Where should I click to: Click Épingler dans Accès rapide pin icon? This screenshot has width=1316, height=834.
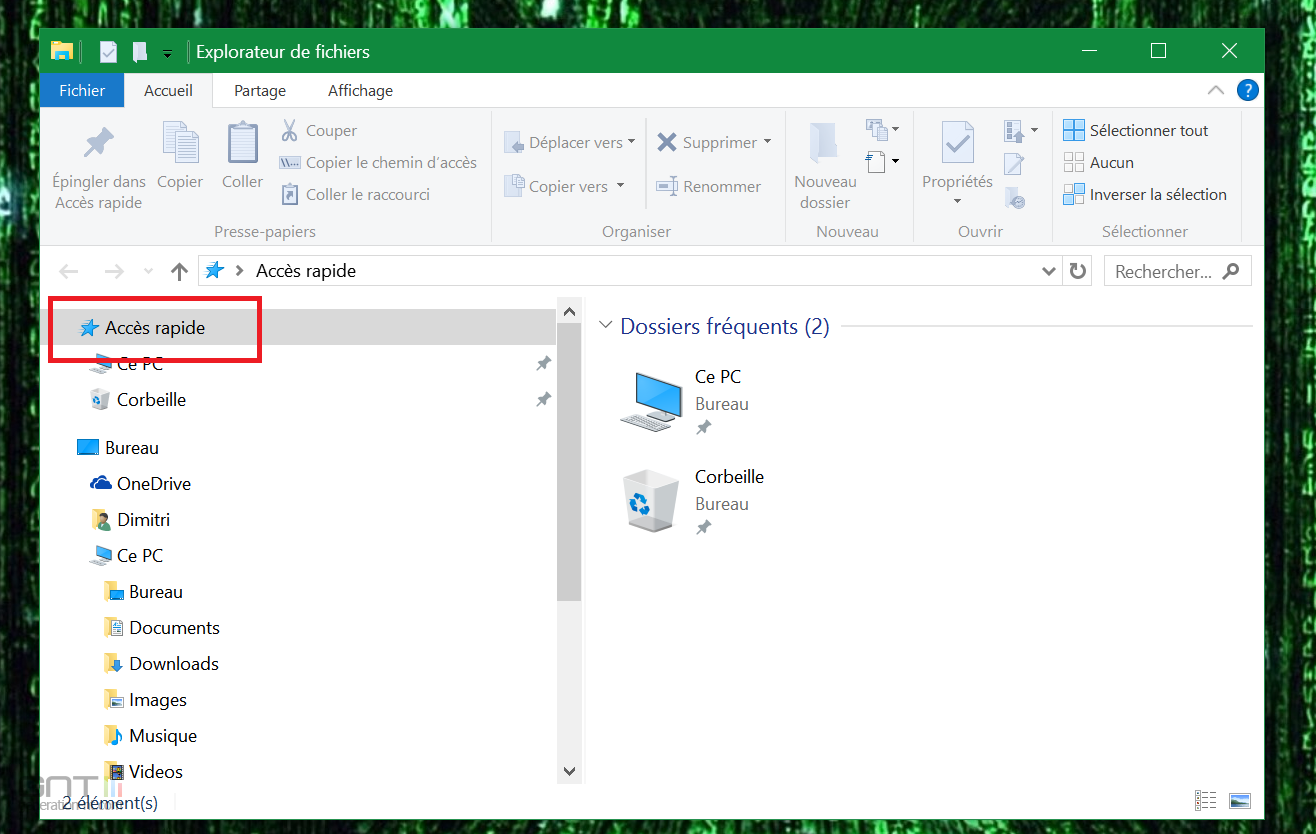click(x=98, y=143)
